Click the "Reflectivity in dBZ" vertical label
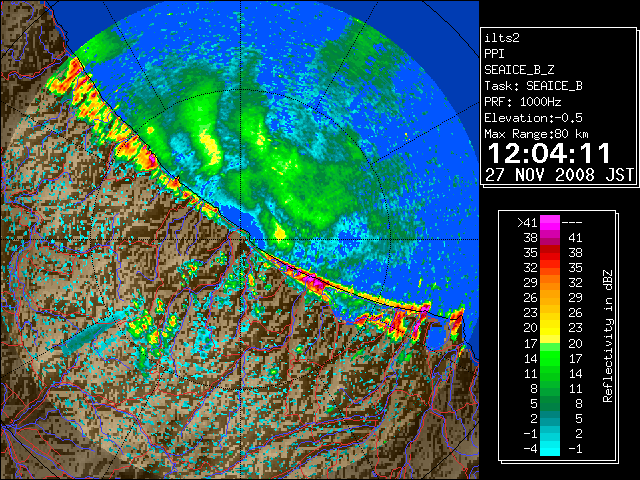Image resolution: width=640 pixels, height=480 pixels. (607, 336)
